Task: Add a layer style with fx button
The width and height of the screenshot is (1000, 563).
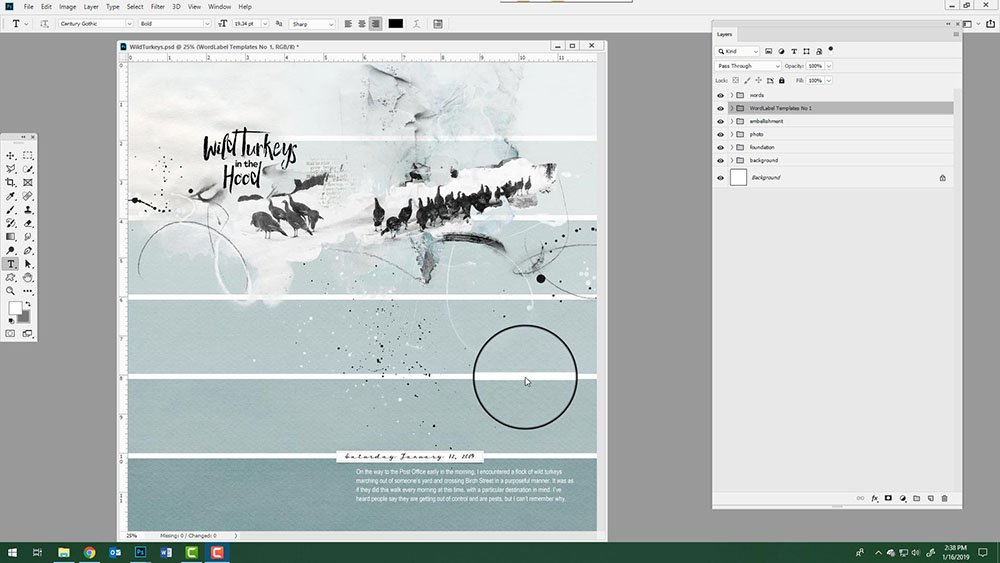Action: 874,499
